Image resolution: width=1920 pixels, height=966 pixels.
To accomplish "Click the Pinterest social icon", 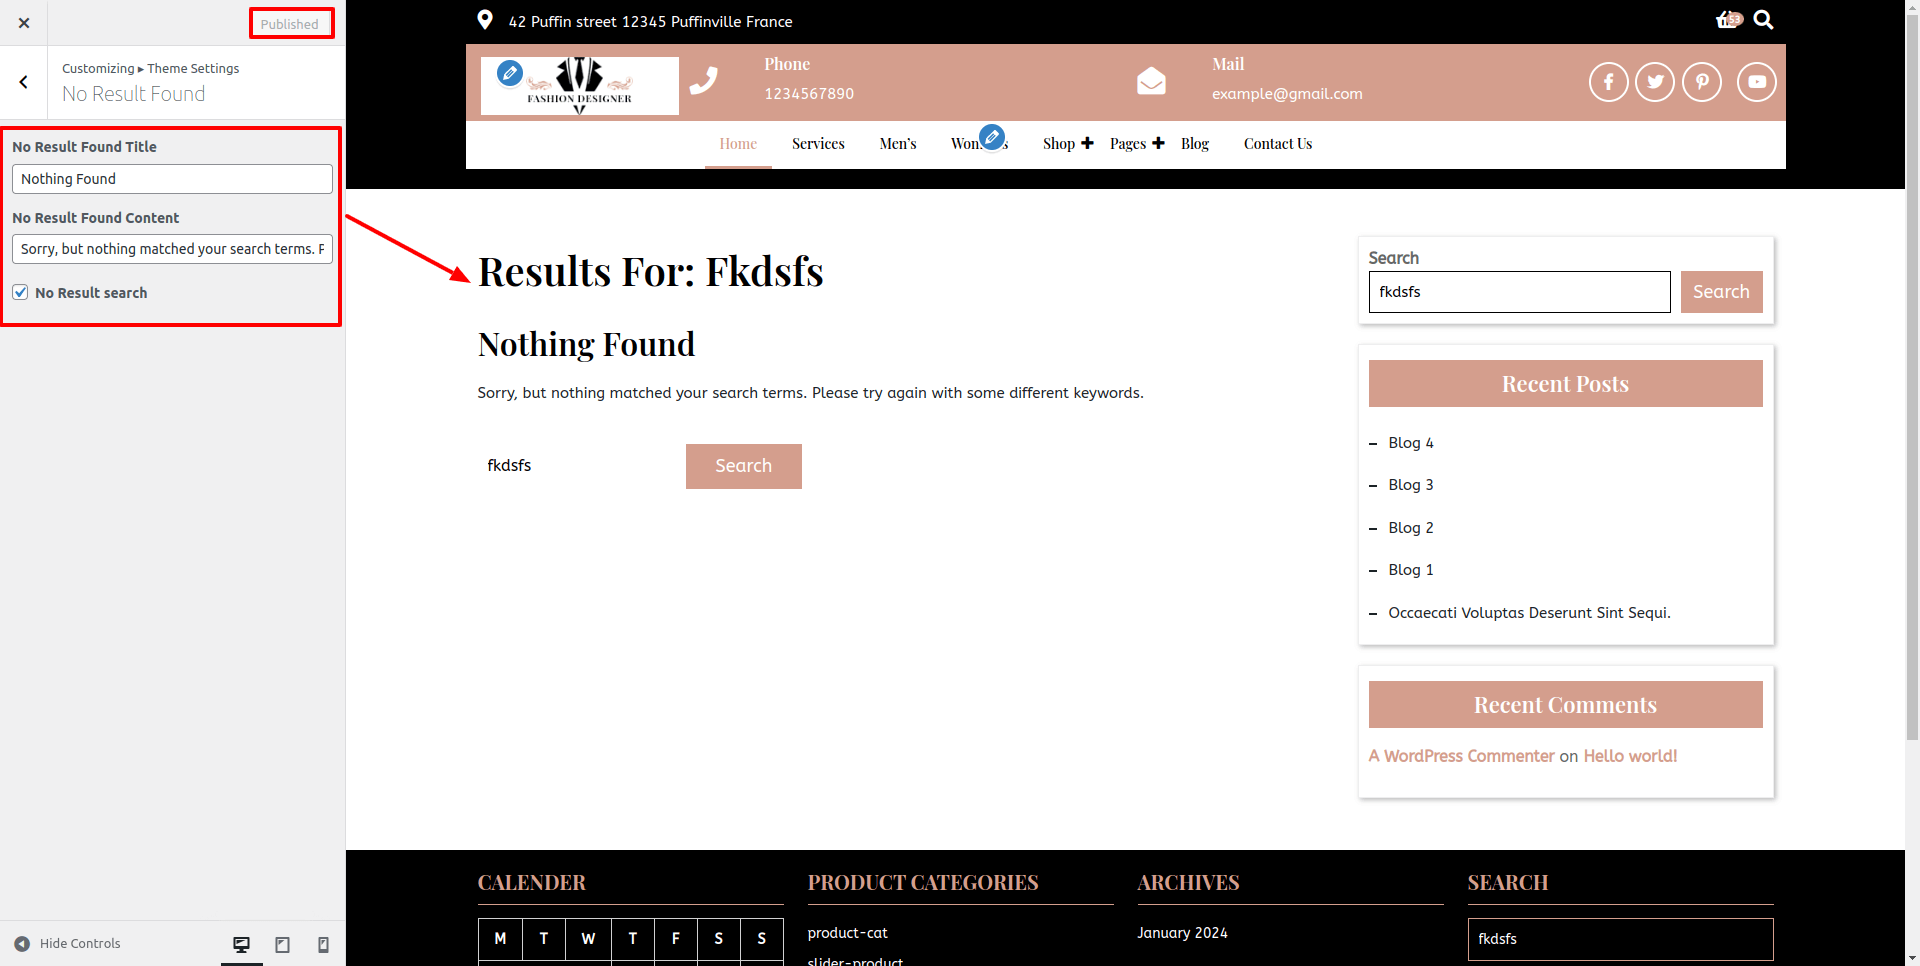I will [1702, 82].
